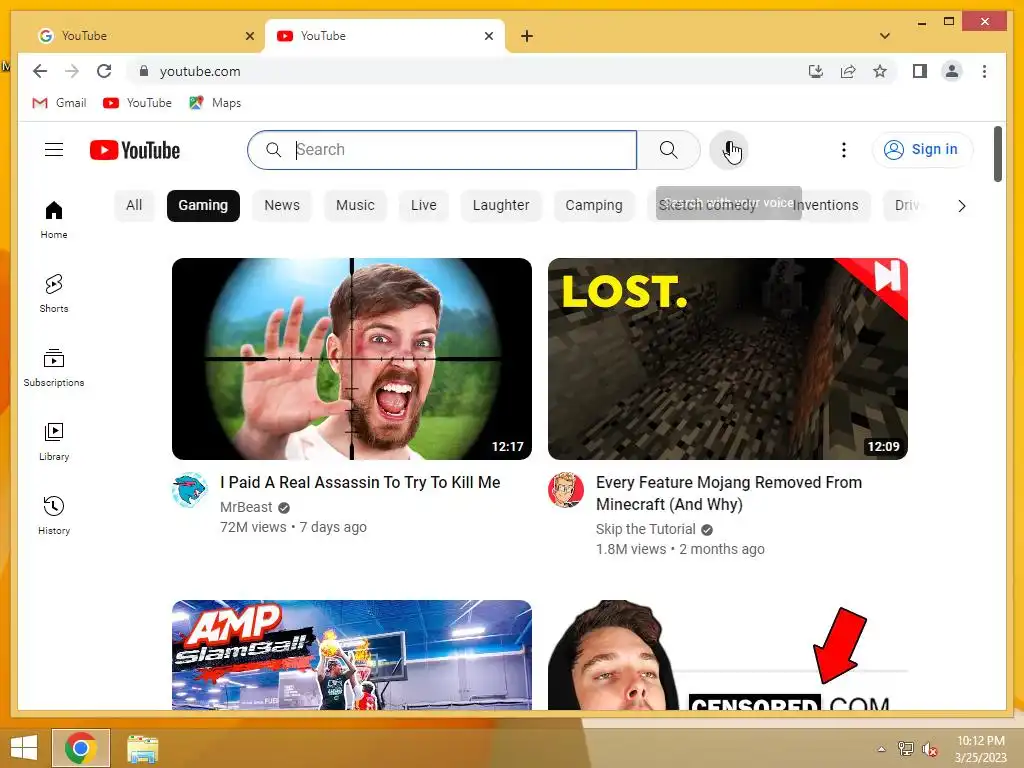
Task: Click the YouTube logo
Action: pyautogui.click(x=135, y=150)
